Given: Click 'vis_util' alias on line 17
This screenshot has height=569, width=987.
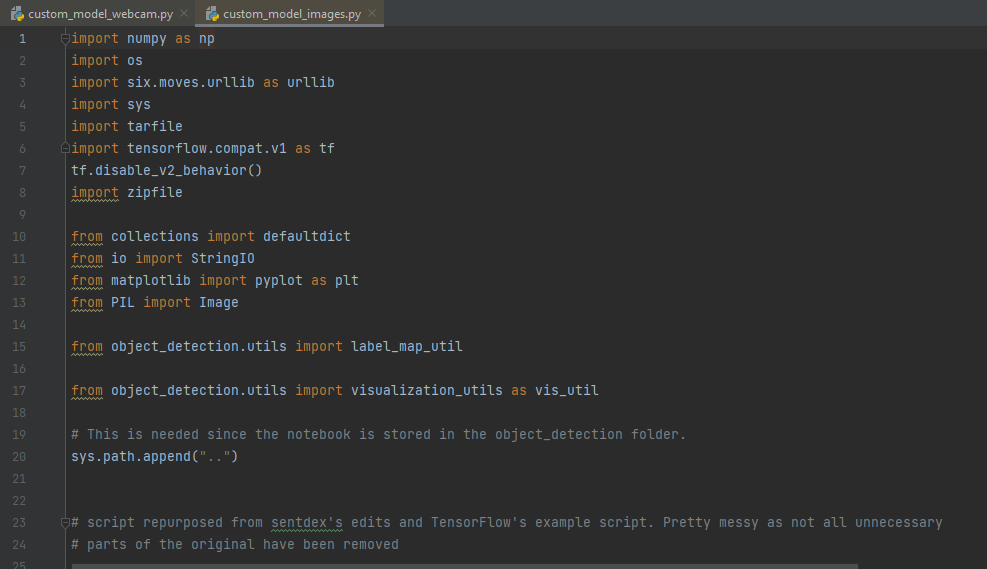Looking at the screenshot, I should [x=567, y=391].
